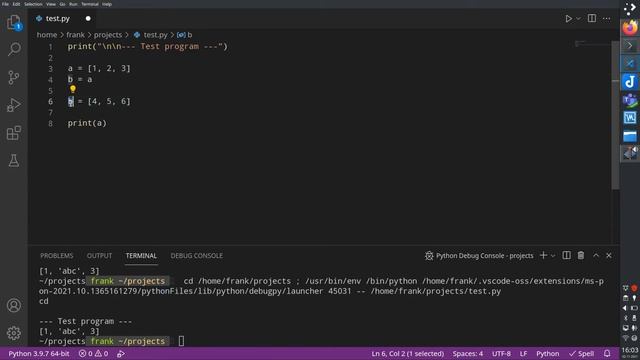The image size is (640, 360).
Task: Open the Selection menu
Action: point(33,4)
